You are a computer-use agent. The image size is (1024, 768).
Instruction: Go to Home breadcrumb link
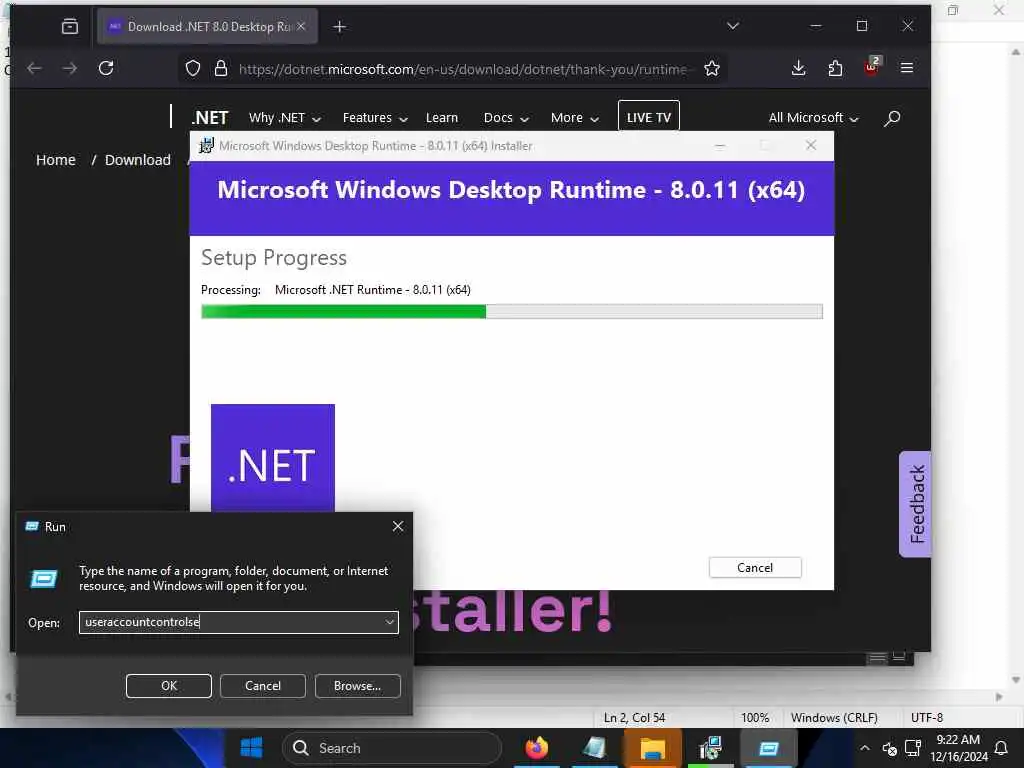coord(56,160)
